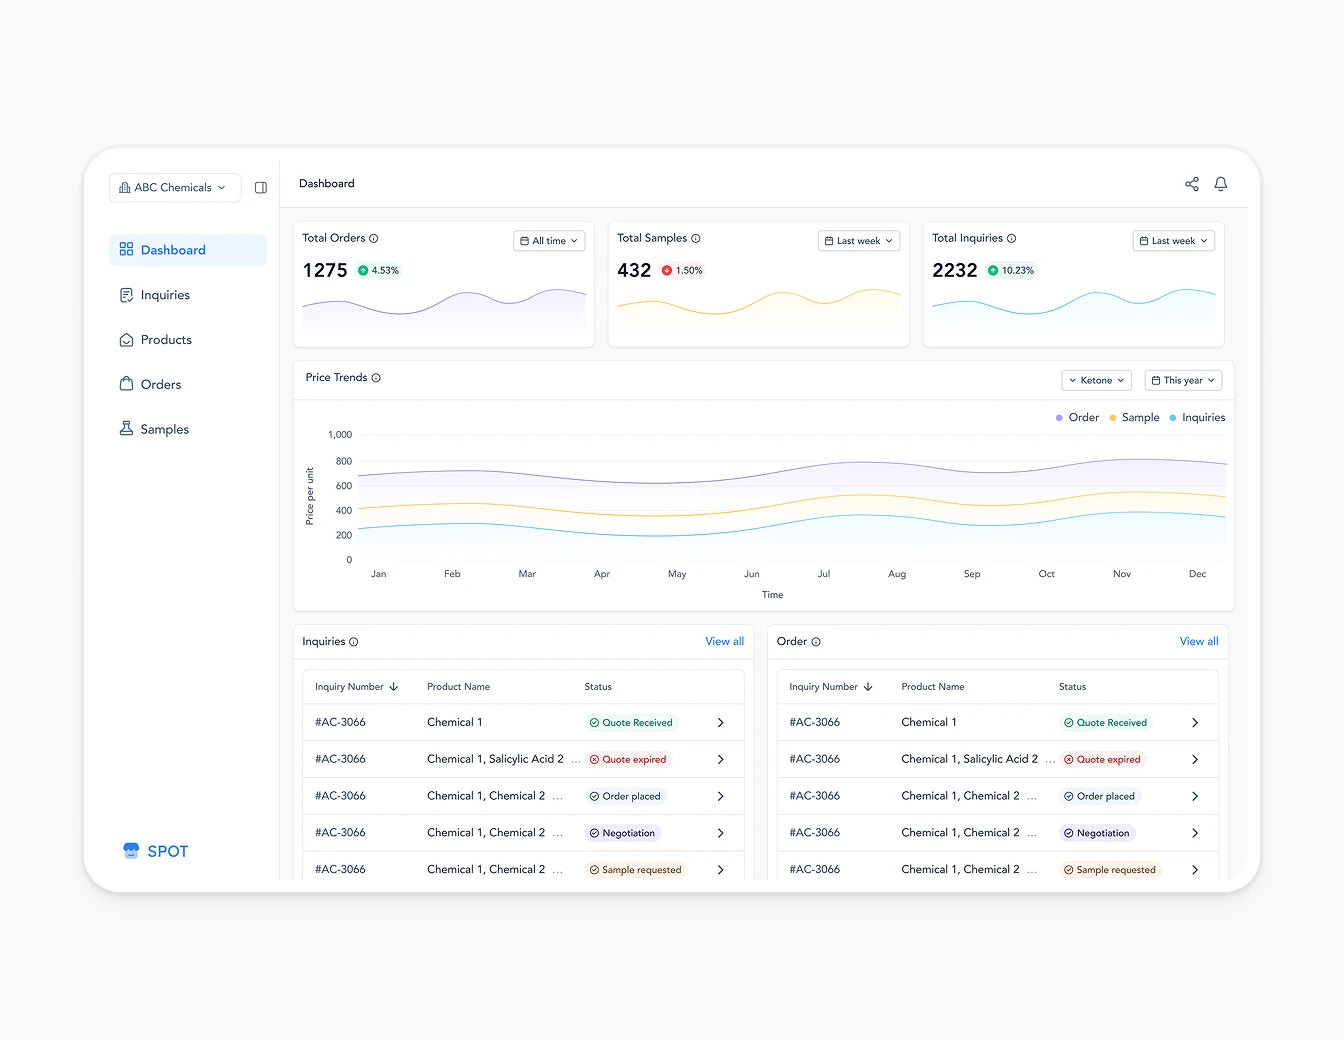Screen dimensions: 1344x1040
Task: Toggle the Sample legend in Price Trends
Action: pos(1134,417)
